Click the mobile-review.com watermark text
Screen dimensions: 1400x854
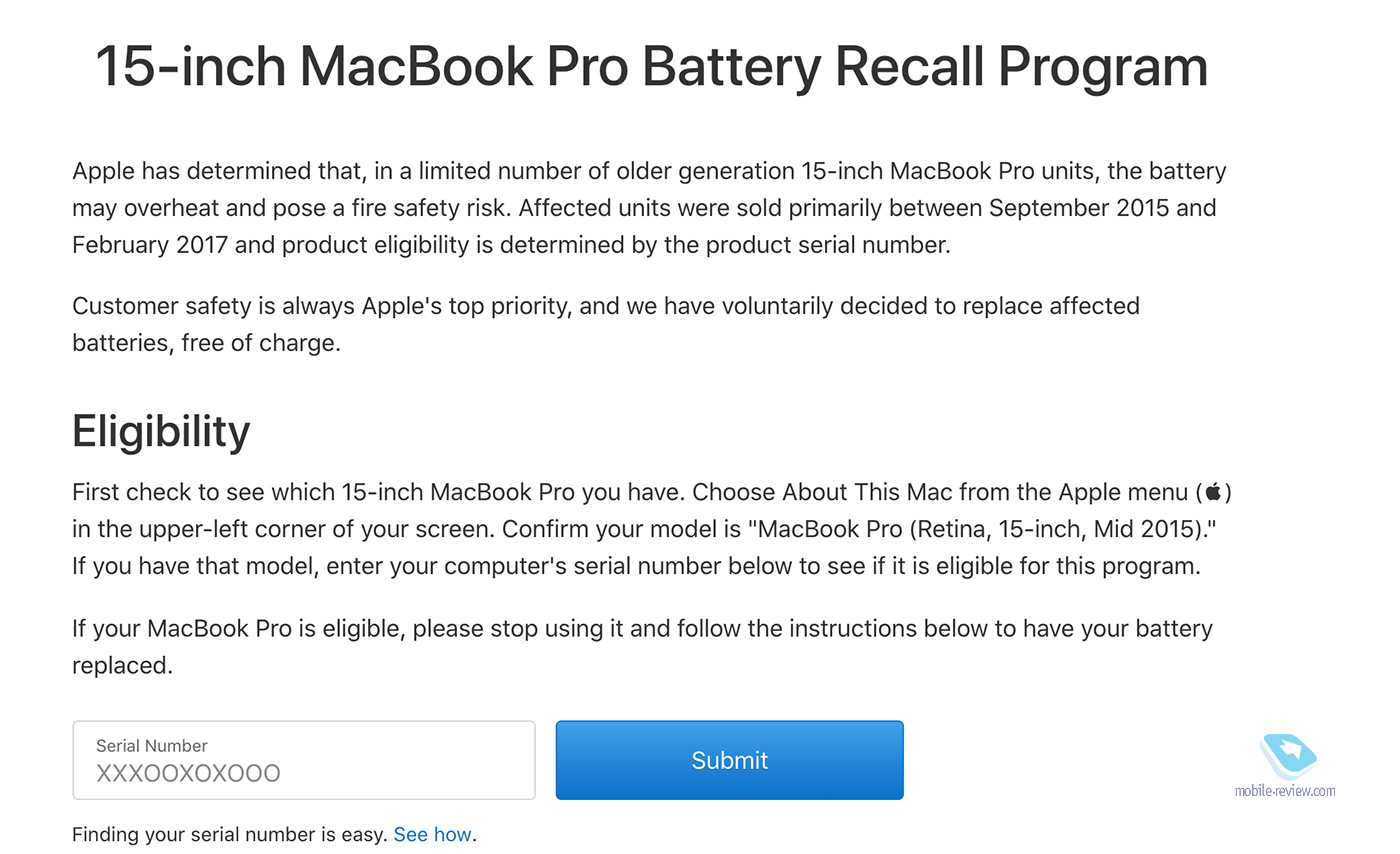coord(1286,791)
